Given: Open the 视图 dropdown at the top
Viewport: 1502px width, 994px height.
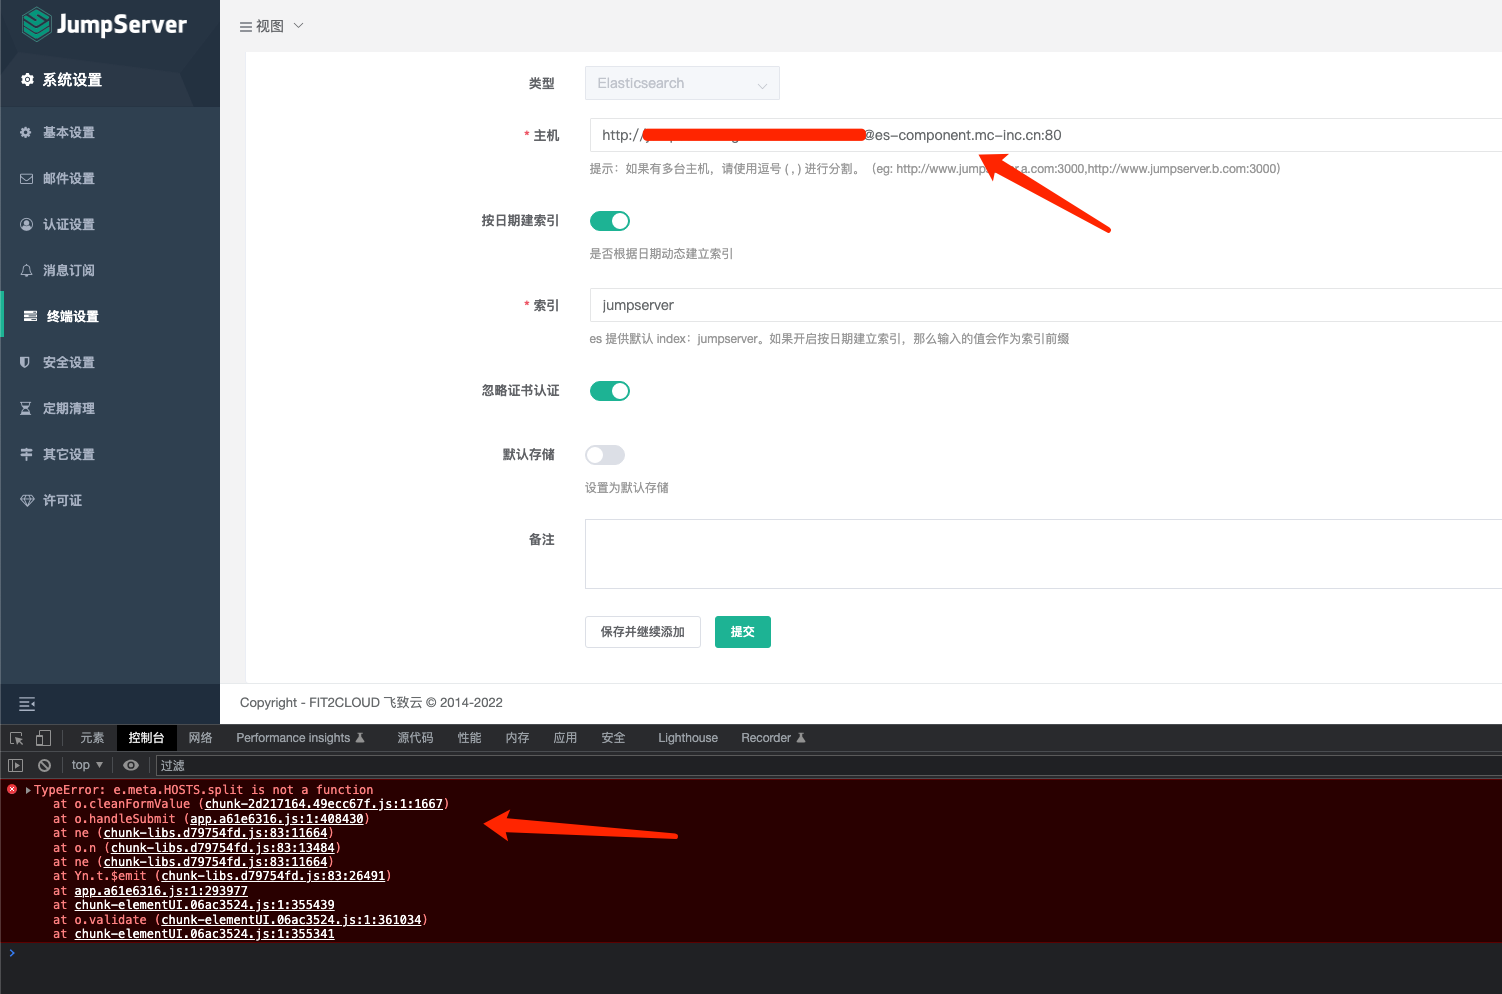Looking at the screenshot, I should (x=271, y=25).
